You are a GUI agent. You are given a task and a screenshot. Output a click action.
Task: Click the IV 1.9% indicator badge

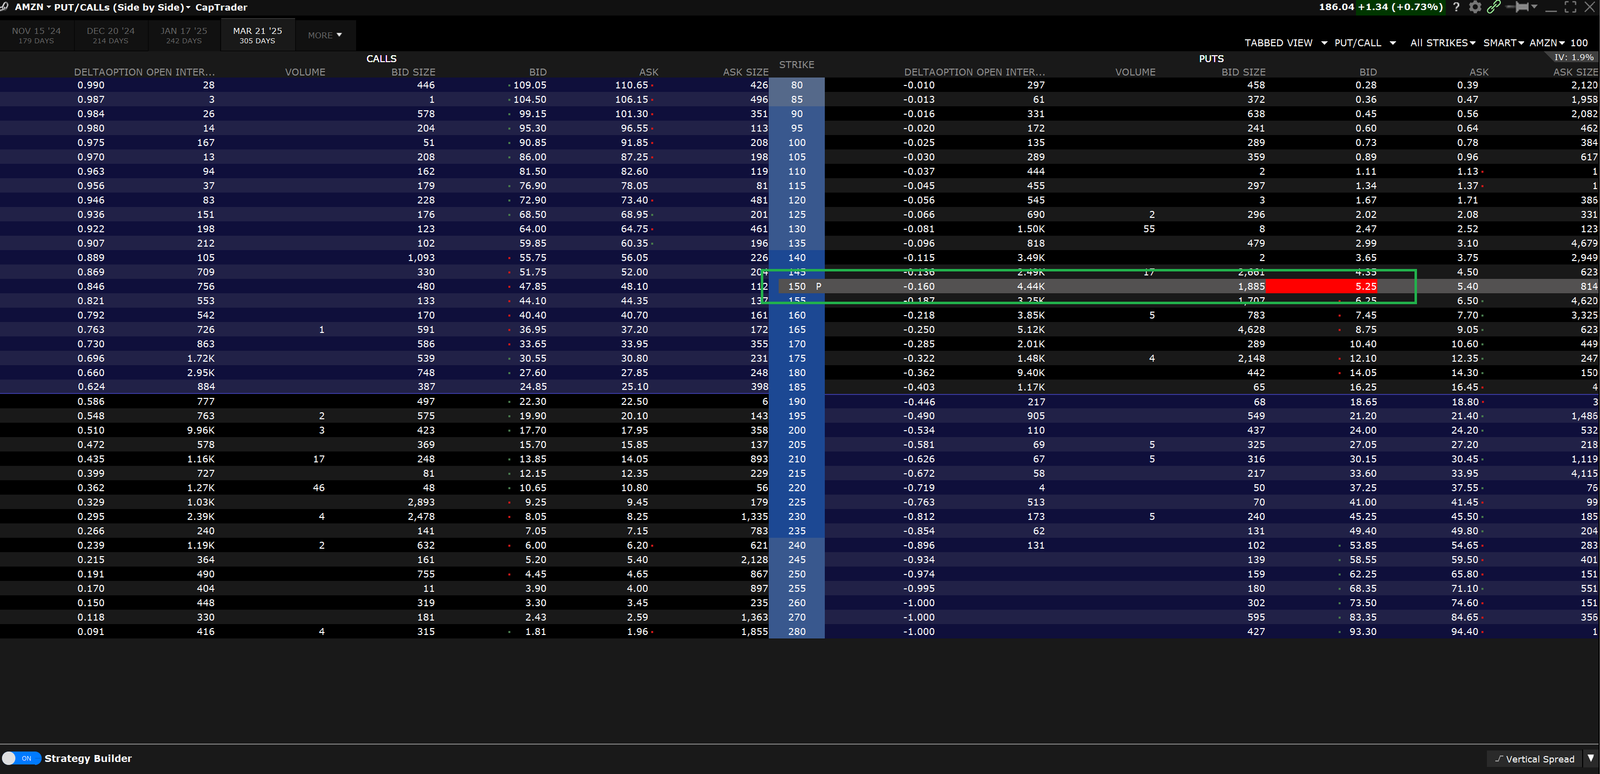[1574, 57]
